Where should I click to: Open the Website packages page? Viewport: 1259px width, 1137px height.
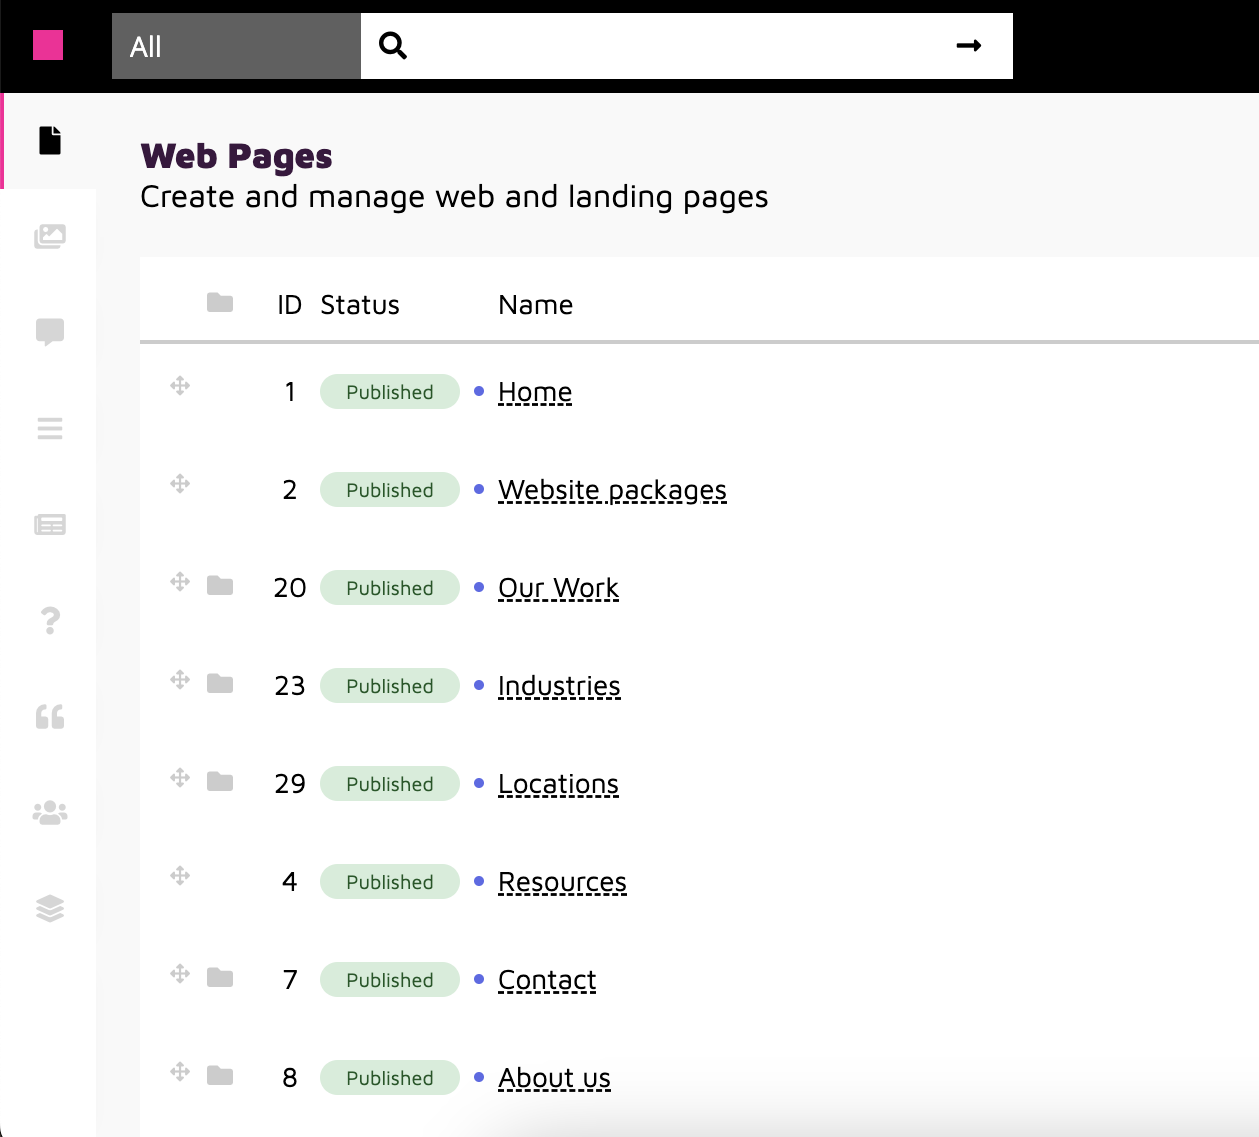pyautogui.click(x=612, y=490)
